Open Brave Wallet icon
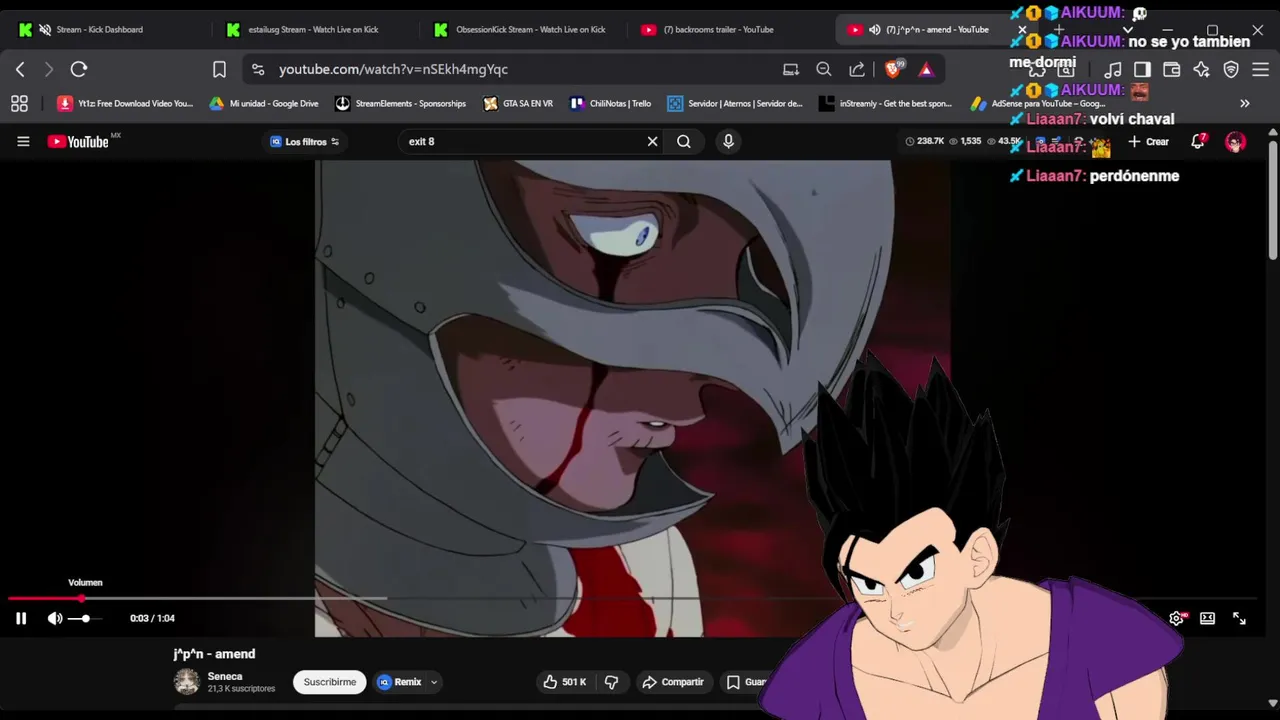Image resolution: width=1280 pixels, height=720 pixels. click(1172, 69)
